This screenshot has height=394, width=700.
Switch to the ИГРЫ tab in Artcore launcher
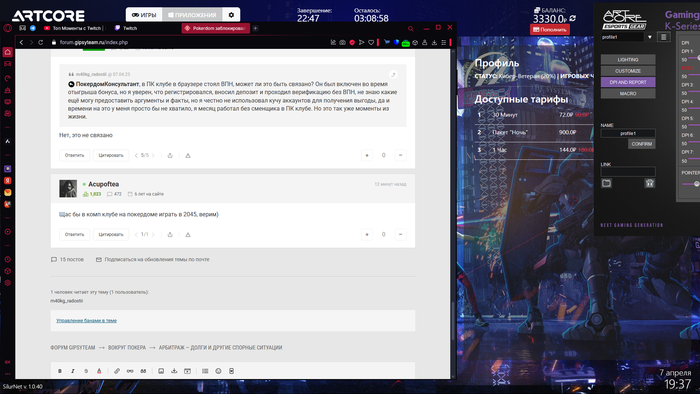[x=144, y=15]
